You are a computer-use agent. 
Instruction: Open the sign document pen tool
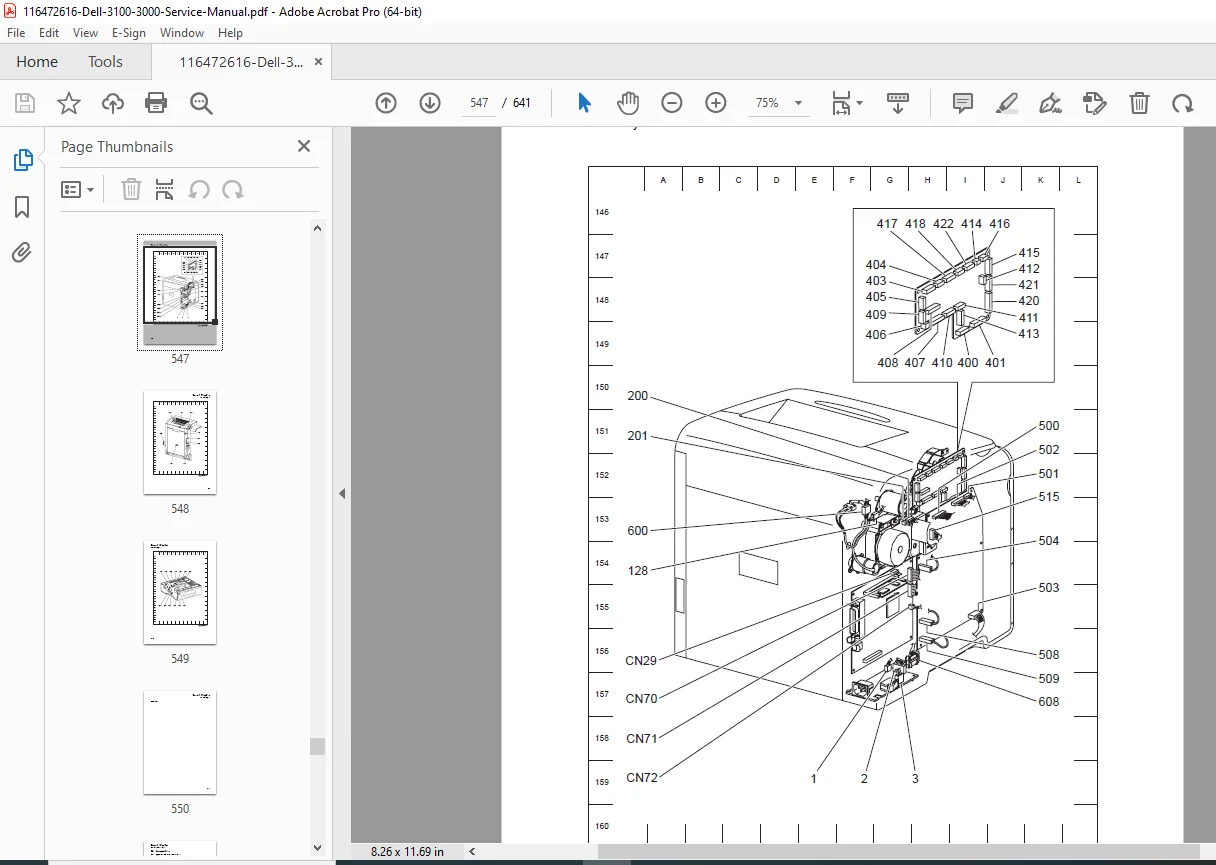click(1050, 103)
